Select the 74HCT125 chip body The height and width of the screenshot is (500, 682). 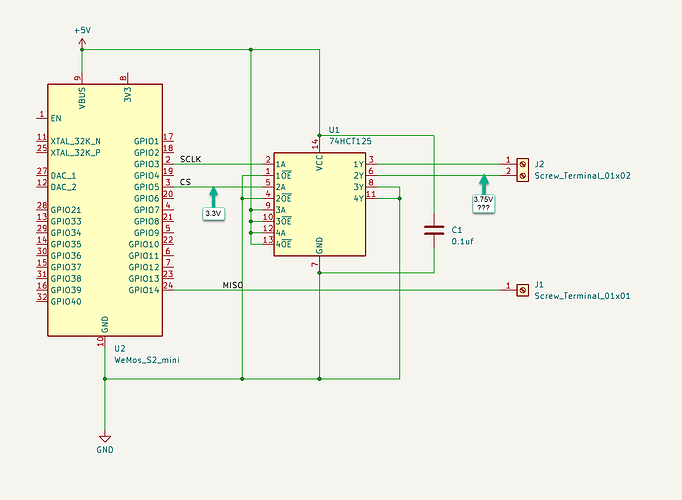click(320, 204)
